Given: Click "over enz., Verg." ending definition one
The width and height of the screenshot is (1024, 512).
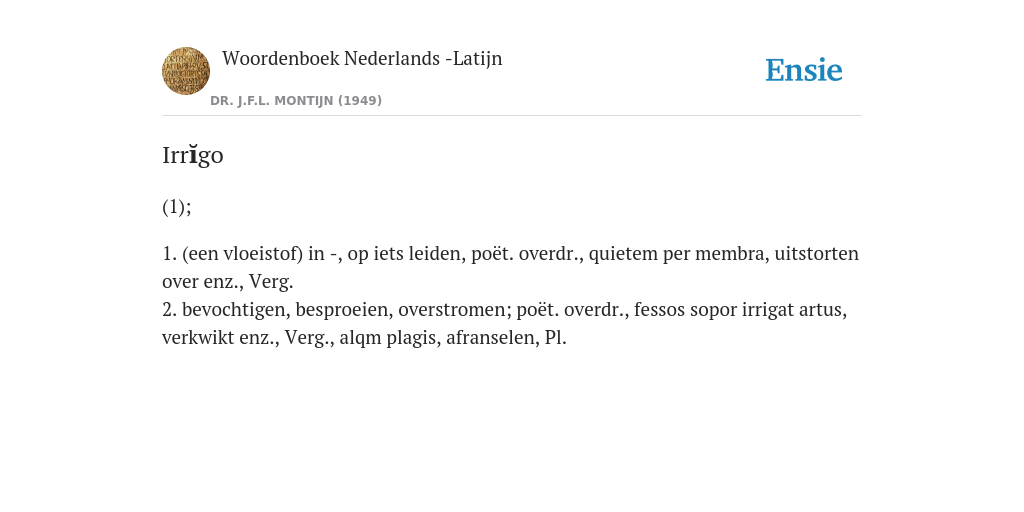Looking at the screenshot, I should [x=227, y=282].
